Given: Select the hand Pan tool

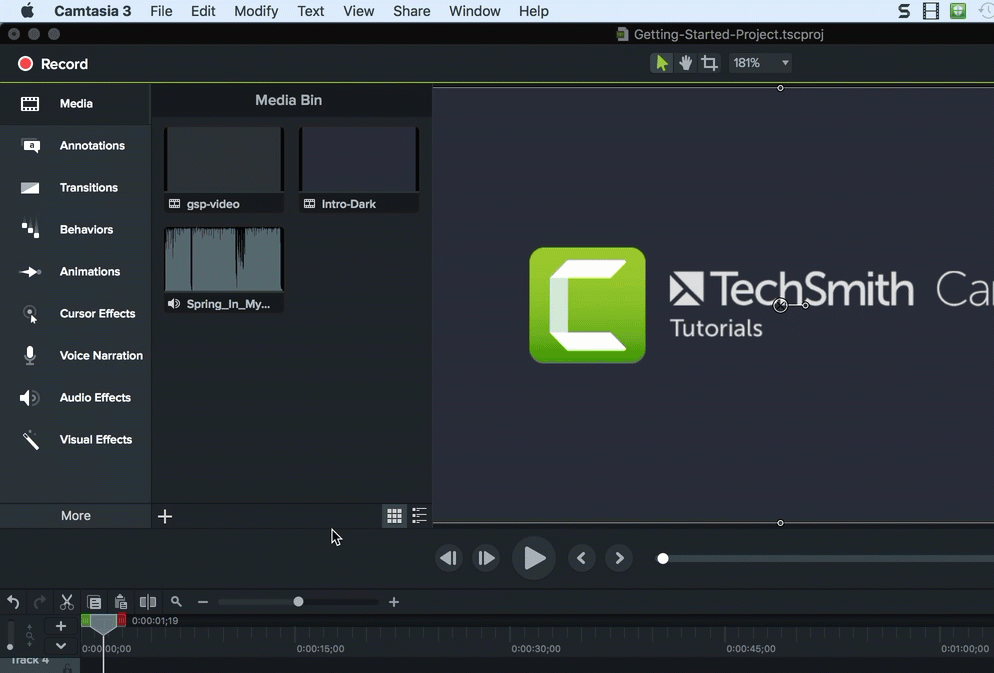Looking at the screenshot, I should (685, 63).
